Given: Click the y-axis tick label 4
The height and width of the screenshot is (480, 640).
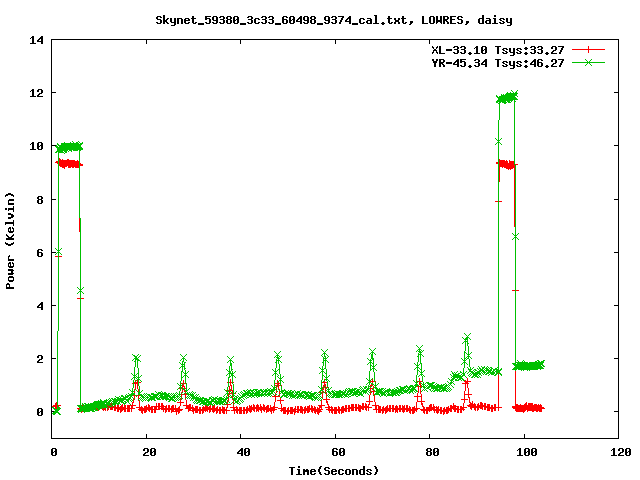Looking at the screenshot, I should 40,306.
